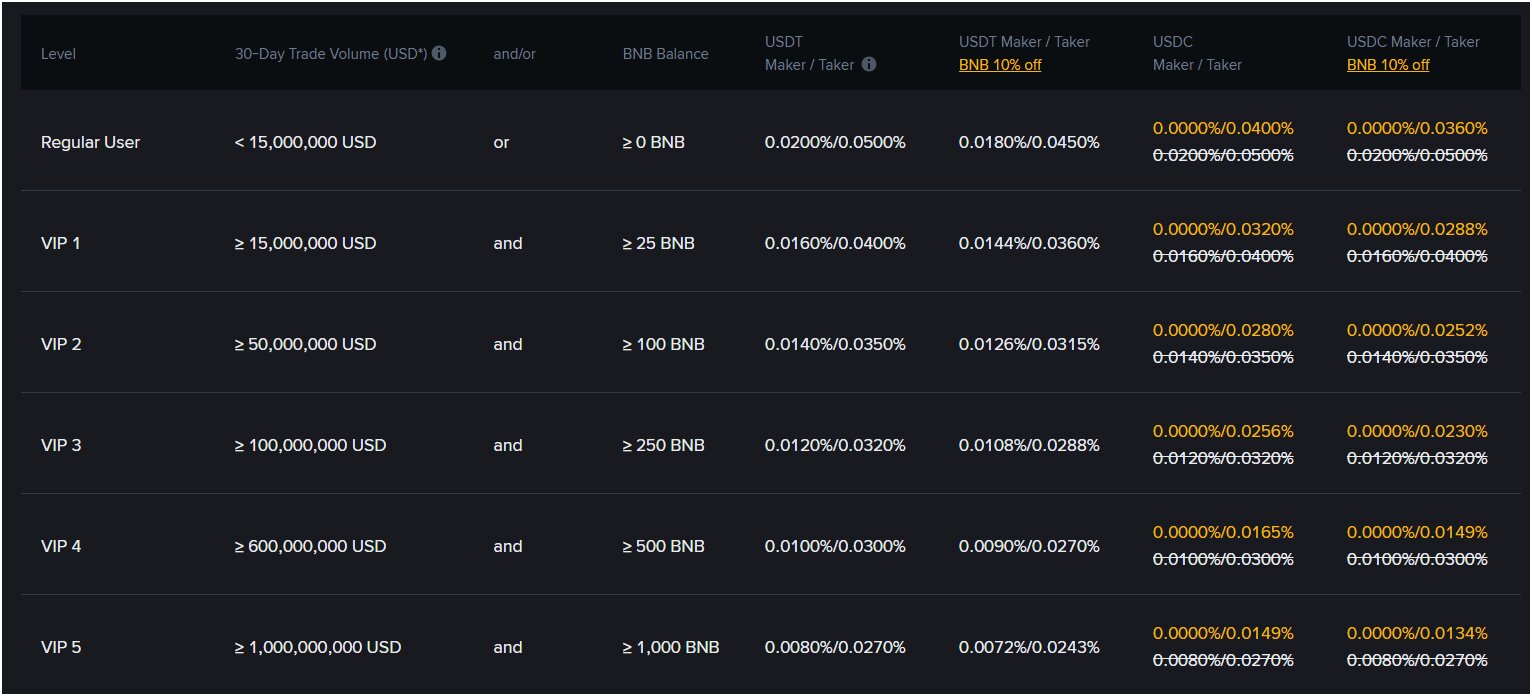Select the VIP 5 level cell
Image resolution: width=1532 pixels, height=696 pixels.
[x=61, y=647]
